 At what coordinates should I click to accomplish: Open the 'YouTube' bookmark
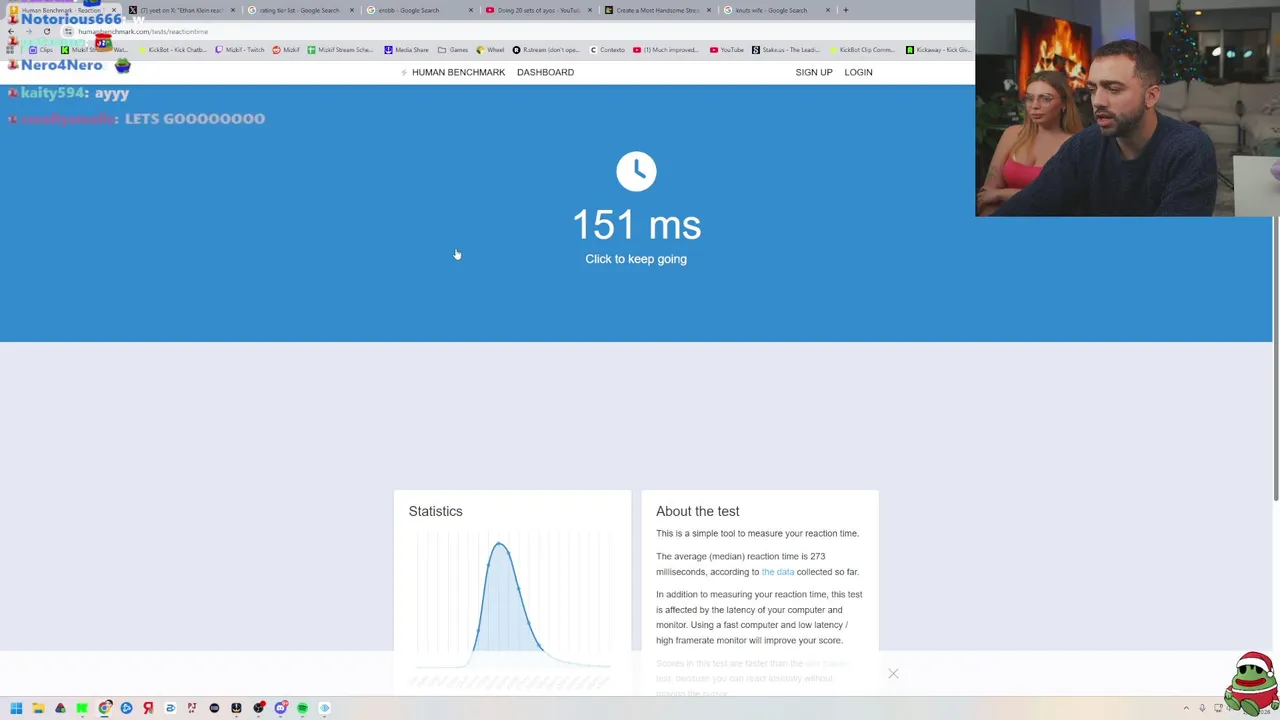point(727,50)
